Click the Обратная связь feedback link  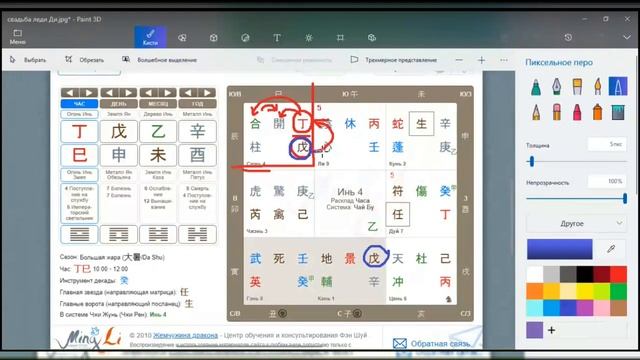click(432, 343)
